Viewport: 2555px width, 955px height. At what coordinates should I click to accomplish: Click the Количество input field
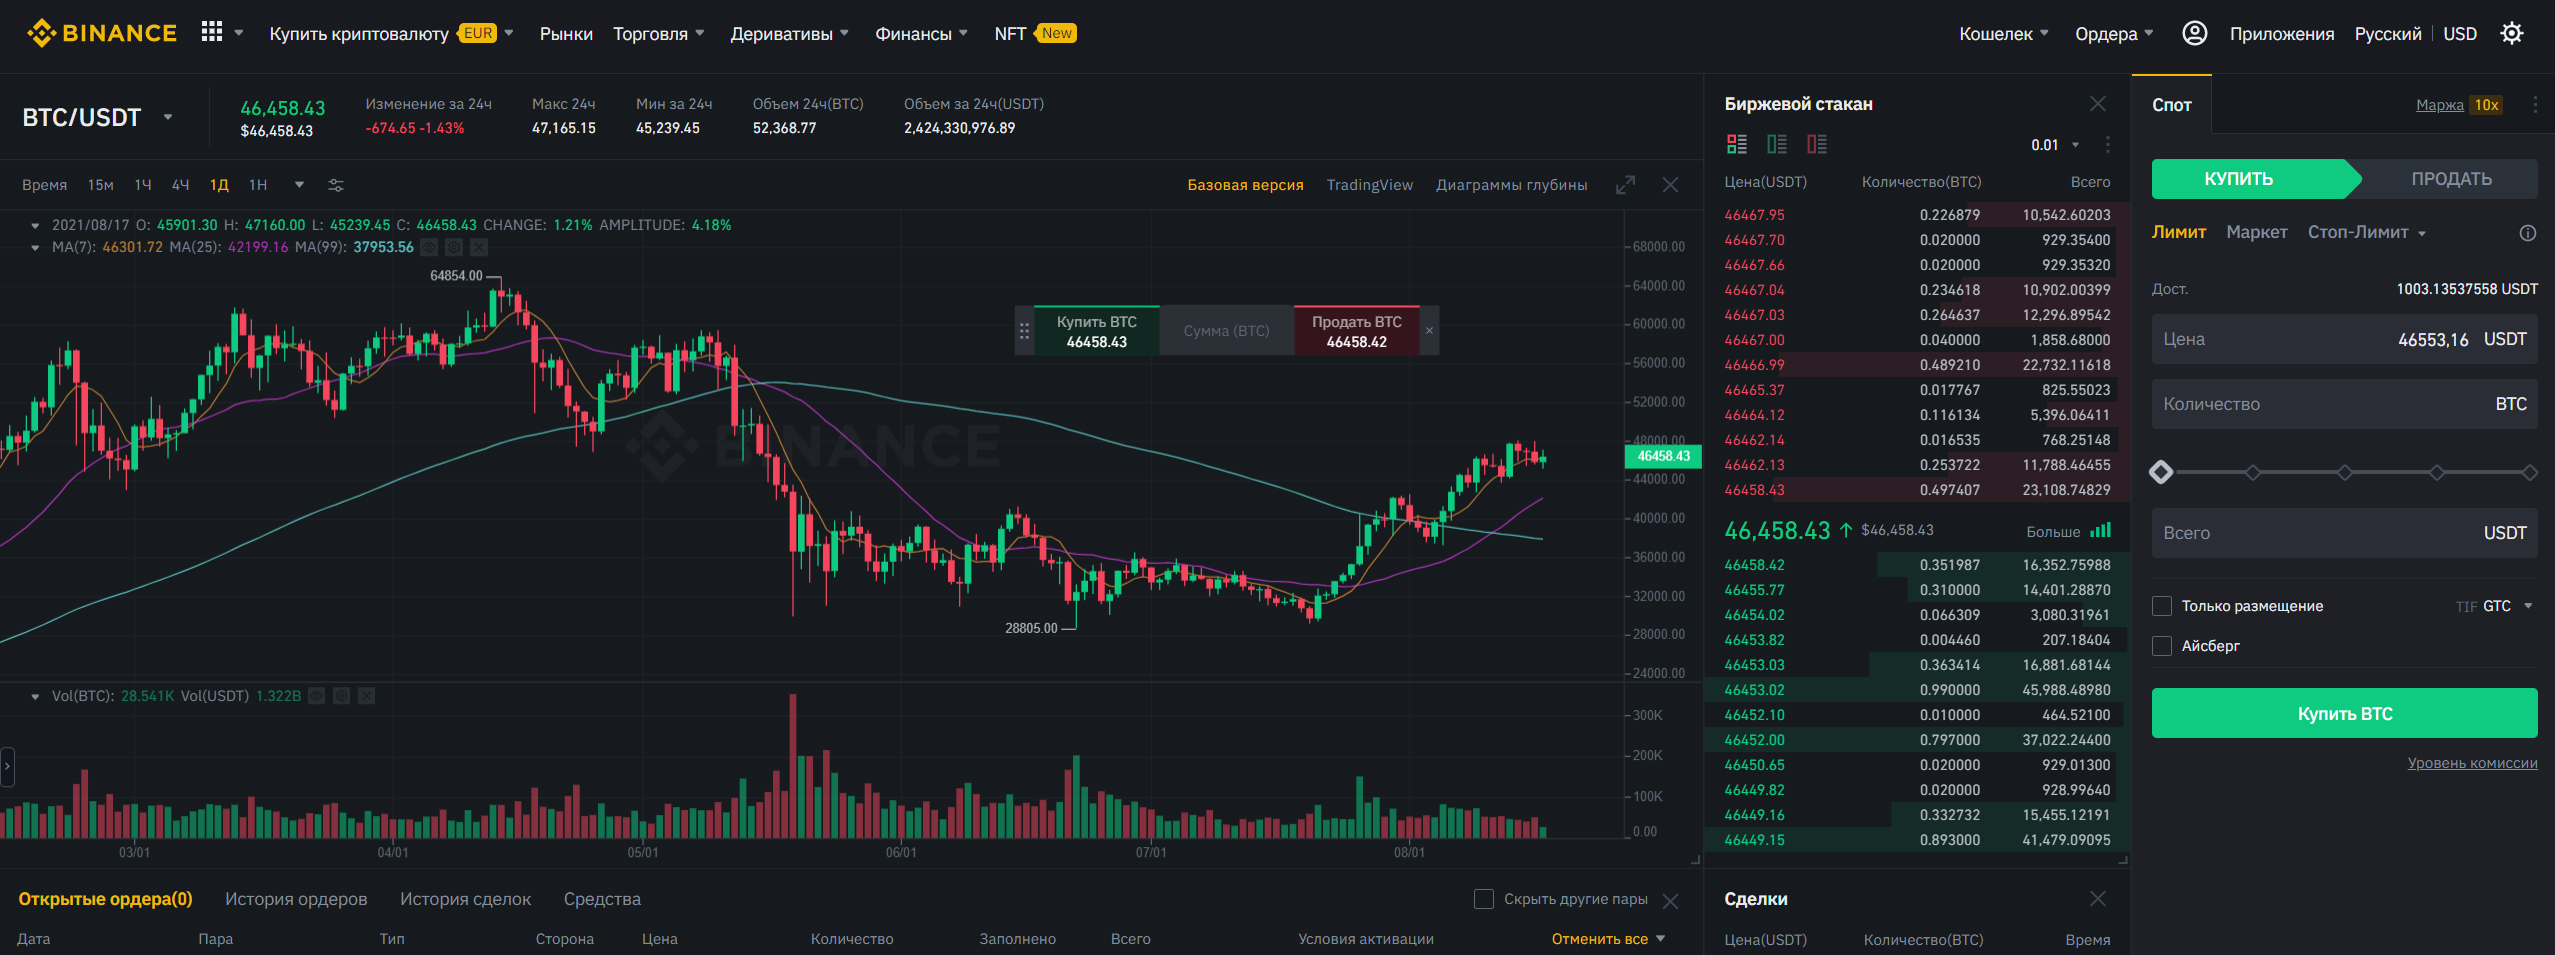tap(2344, 404)
